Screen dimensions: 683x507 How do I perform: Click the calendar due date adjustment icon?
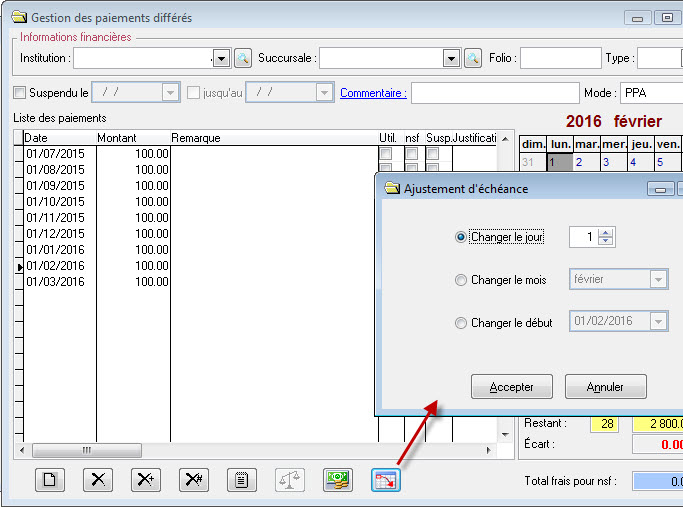coord(385,479)
